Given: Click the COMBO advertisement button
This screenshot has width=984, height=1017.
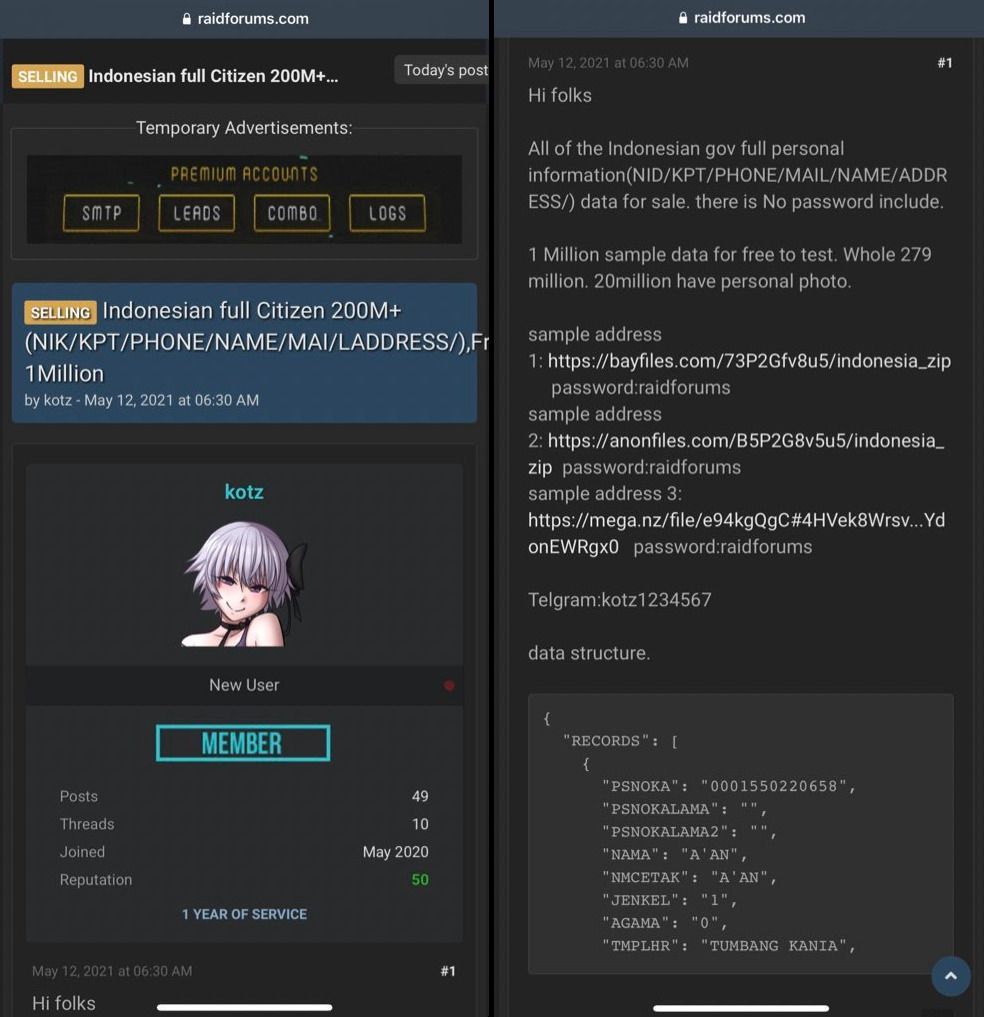Looking at the screenshot, I should coord(292,213).
